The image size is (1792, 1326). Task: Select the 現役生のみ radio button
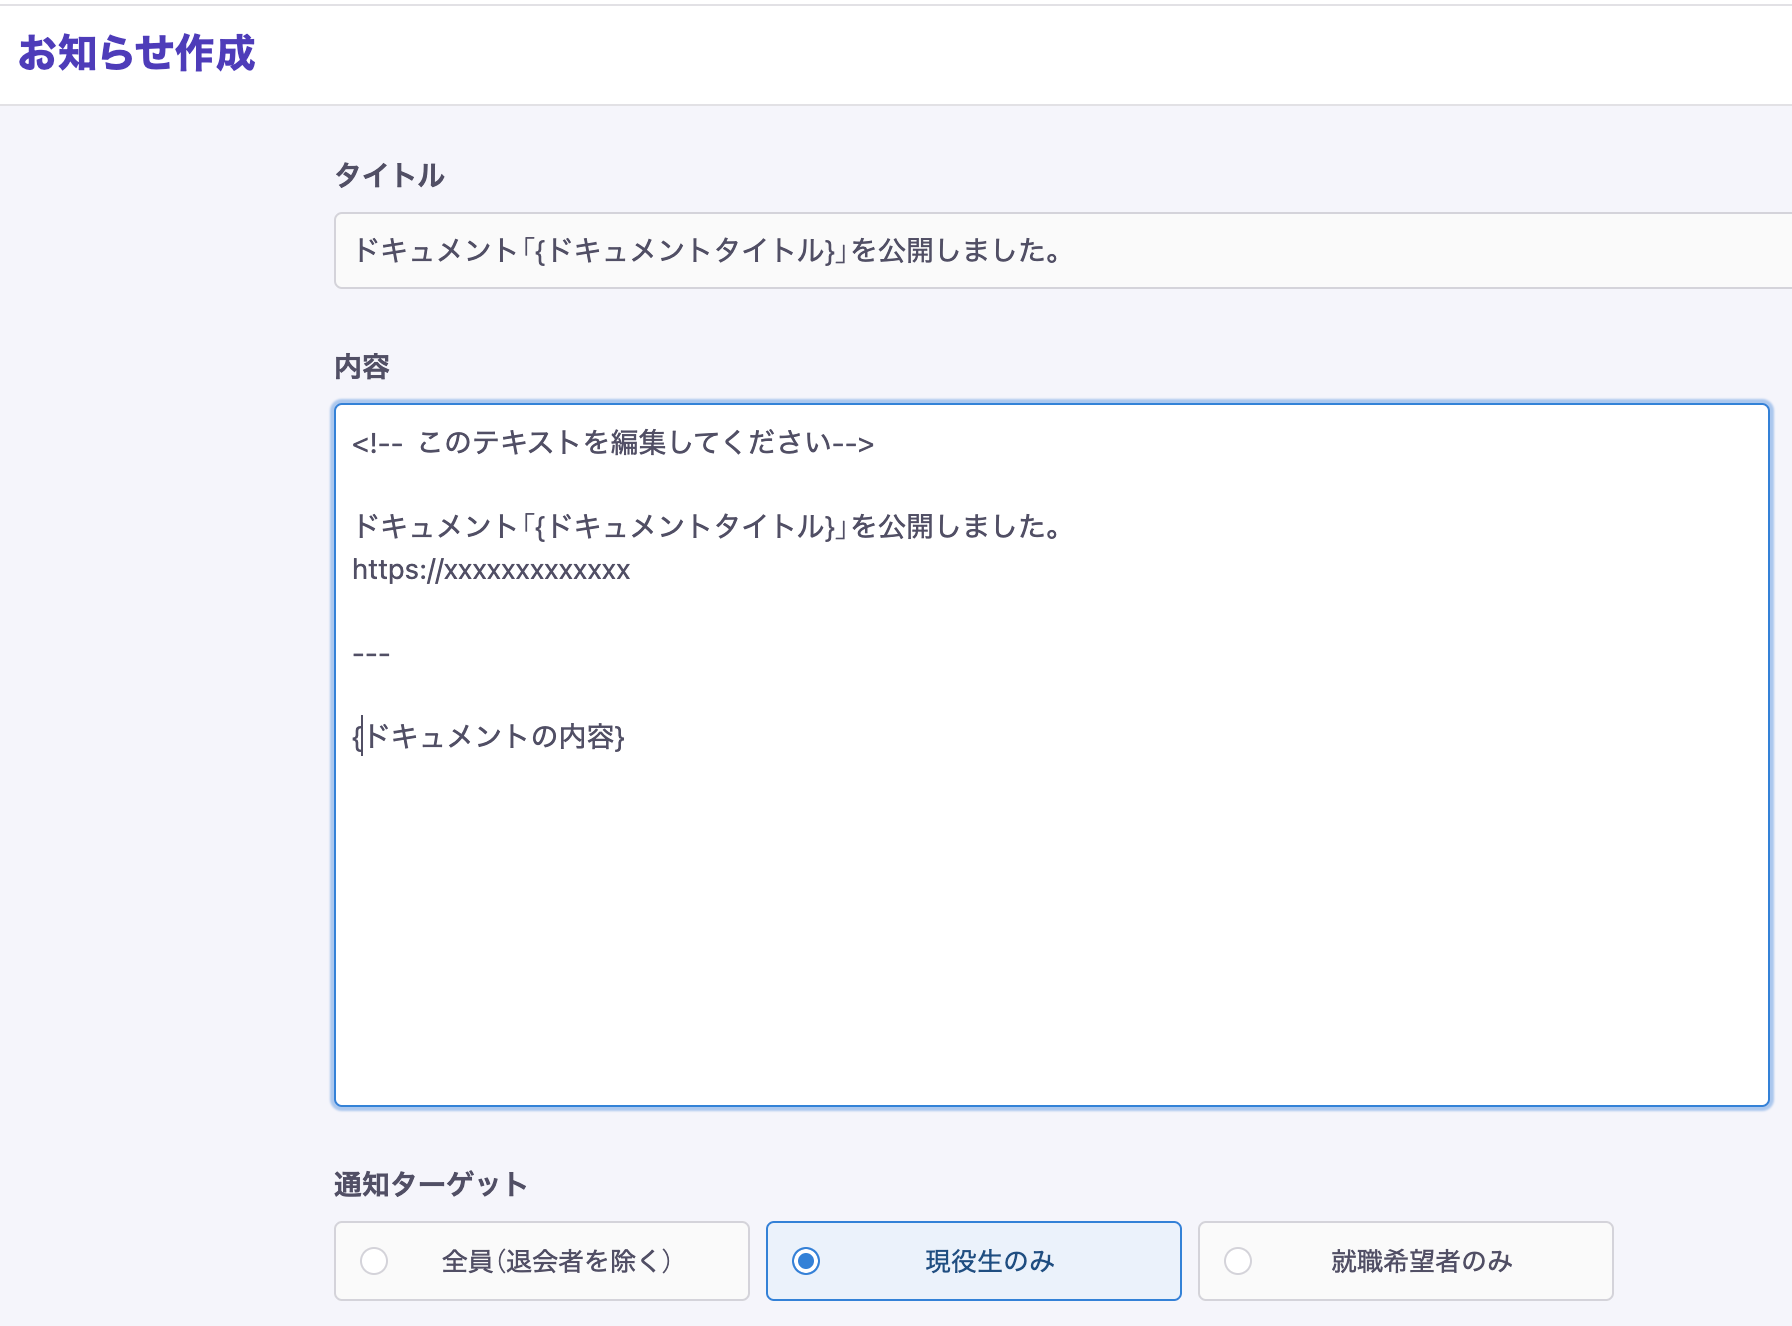pos(806,1261)
